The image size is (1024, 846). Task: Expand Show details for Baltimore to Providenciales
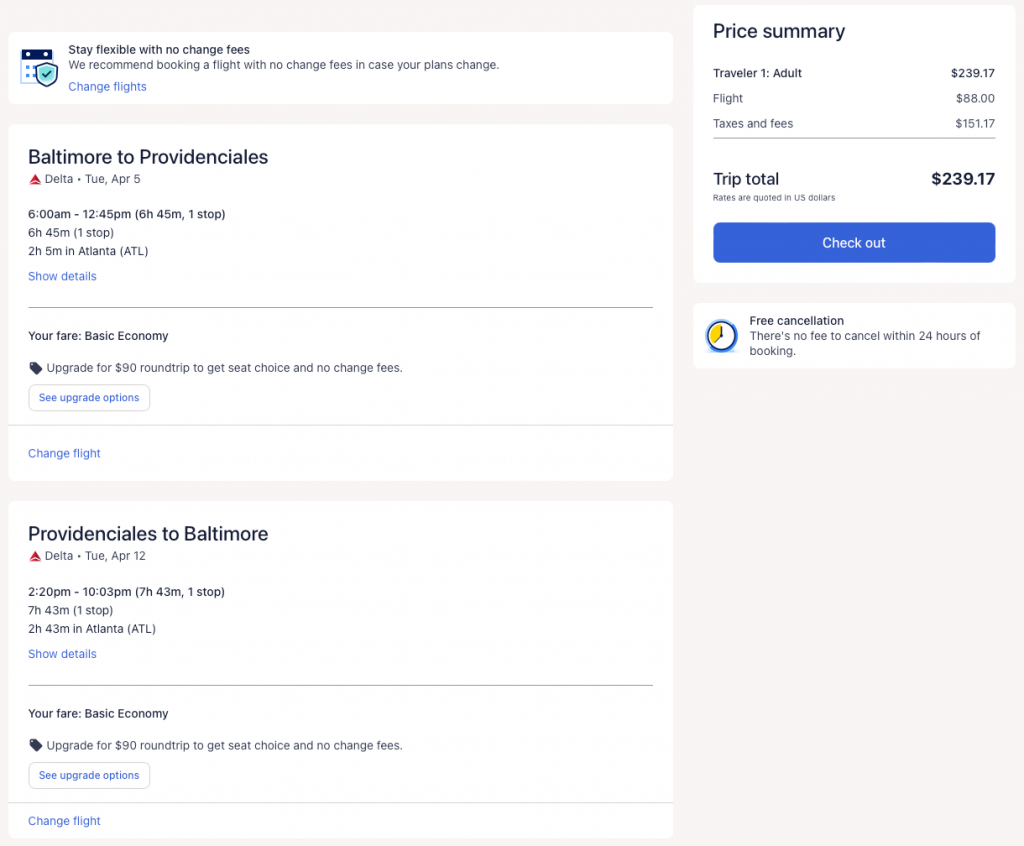point(62,276)
